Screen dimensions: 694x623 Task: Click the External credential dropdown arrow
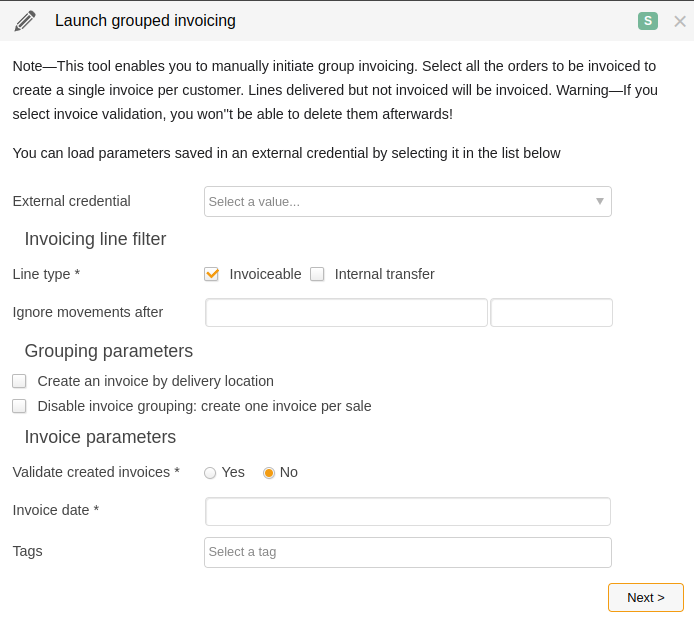pos(600,201)
